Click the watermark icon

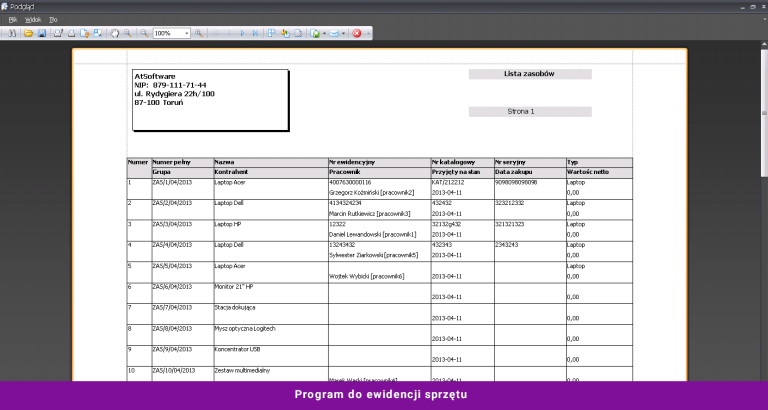tap(298, 33)
